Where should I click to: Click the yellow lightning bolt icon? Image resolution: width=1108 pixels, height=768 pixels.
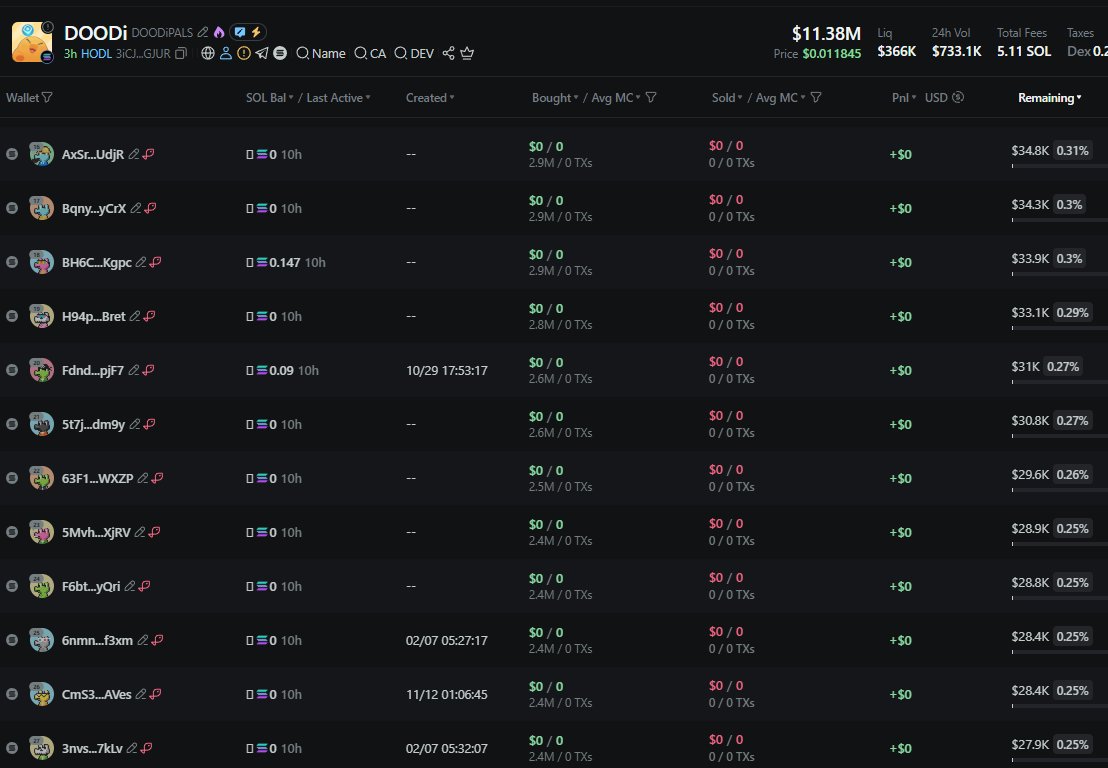tap(256, 33)
